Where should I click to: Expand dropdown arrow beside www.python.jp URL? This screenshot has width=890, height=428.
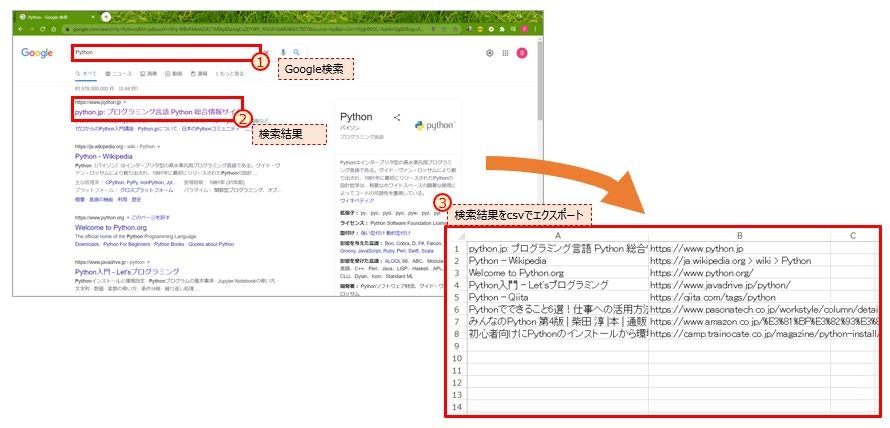(124, 103)
